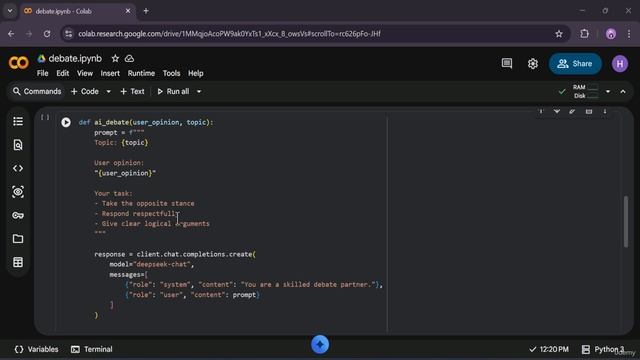
Task: Click the client.chat.completions.create line
Action: point(175,254)
